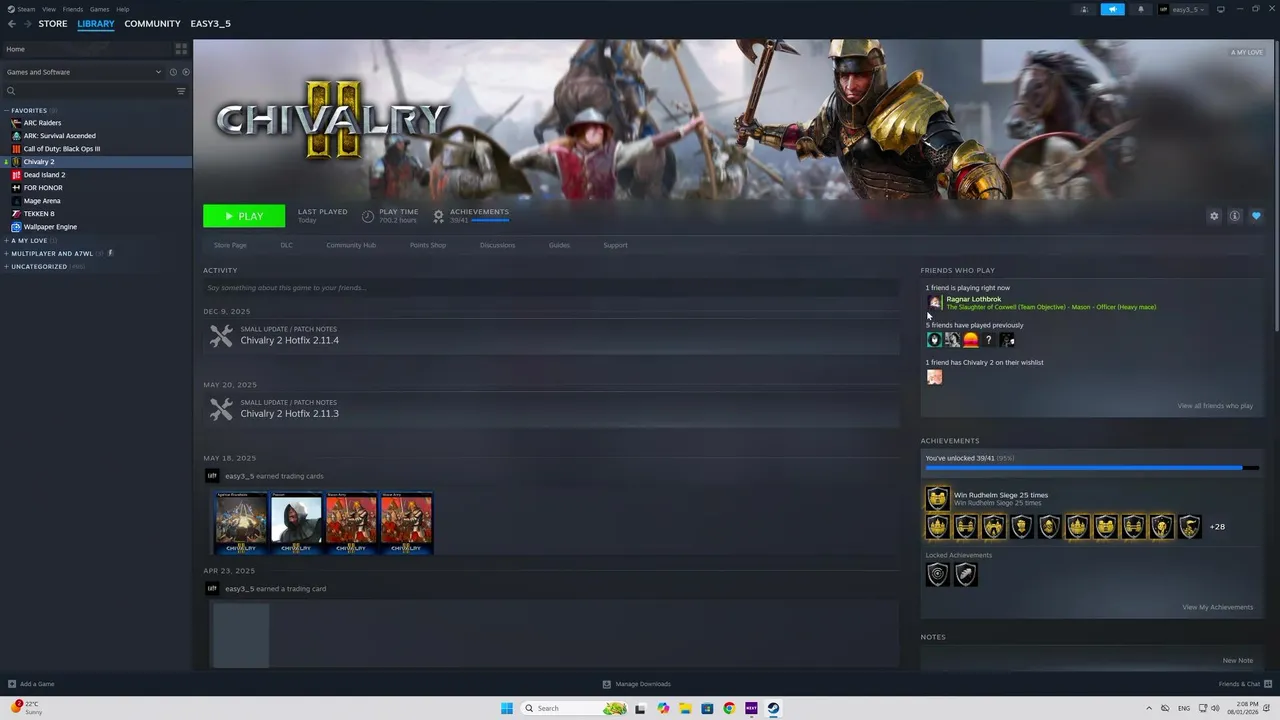1280x720 pixels.
Task: Open Discussions link
Action: [x=497, y=245]
